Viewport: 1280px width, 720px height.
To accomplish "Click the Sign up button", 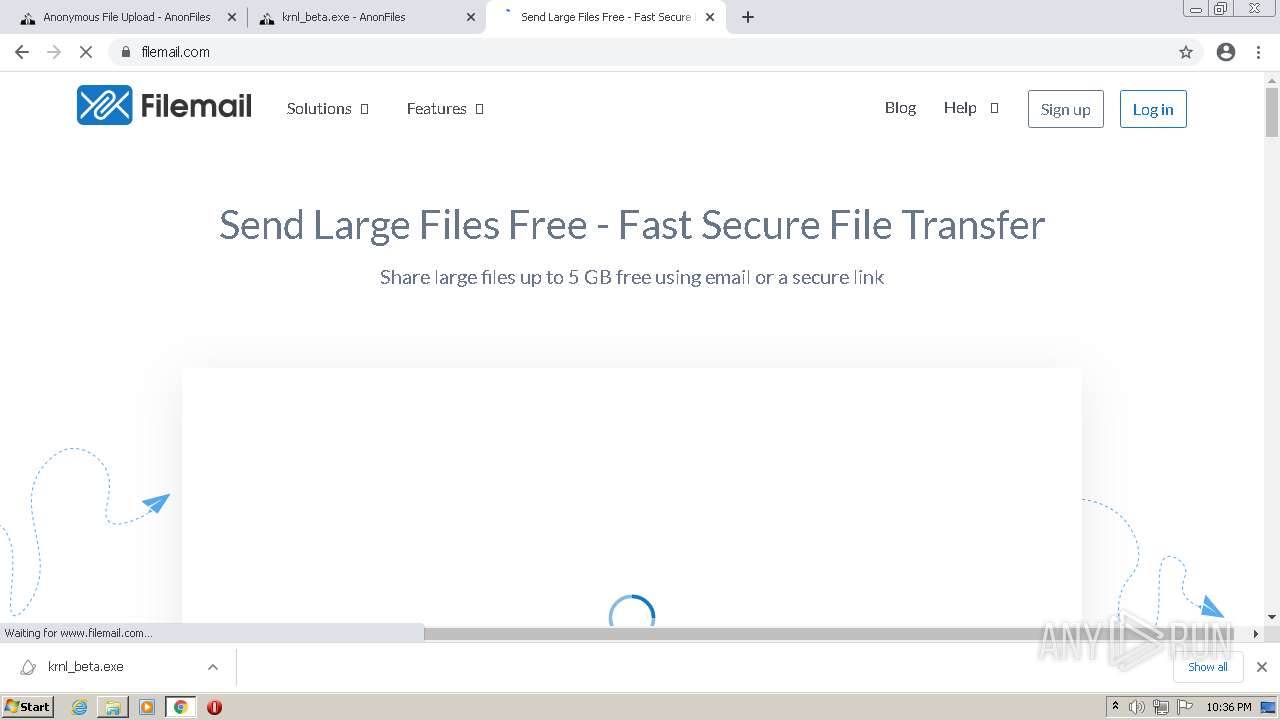I will (x=1065, y=109).
